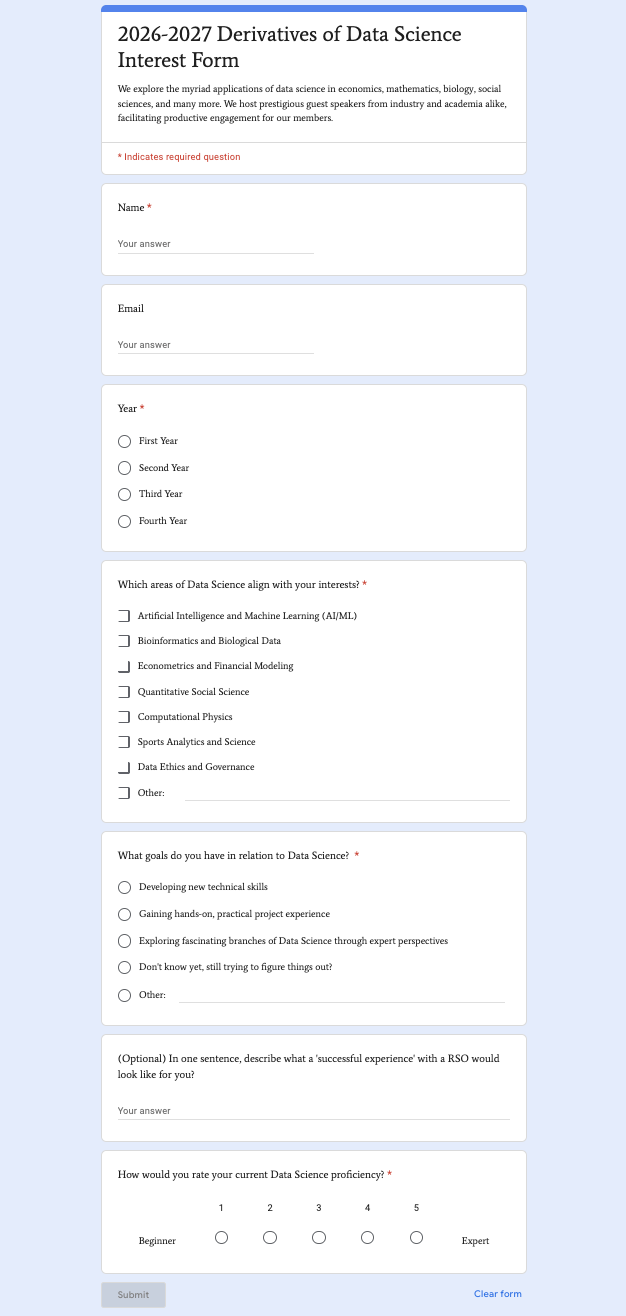The width and height of the screenshot is (626, 1316).
Task: Choose the Second Year option
Action: point(125,468)
